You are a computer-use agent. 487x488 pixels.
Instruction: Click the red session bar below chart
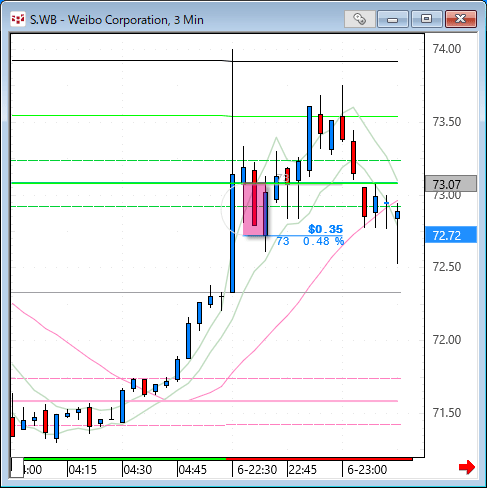click(x=319, y=459)
